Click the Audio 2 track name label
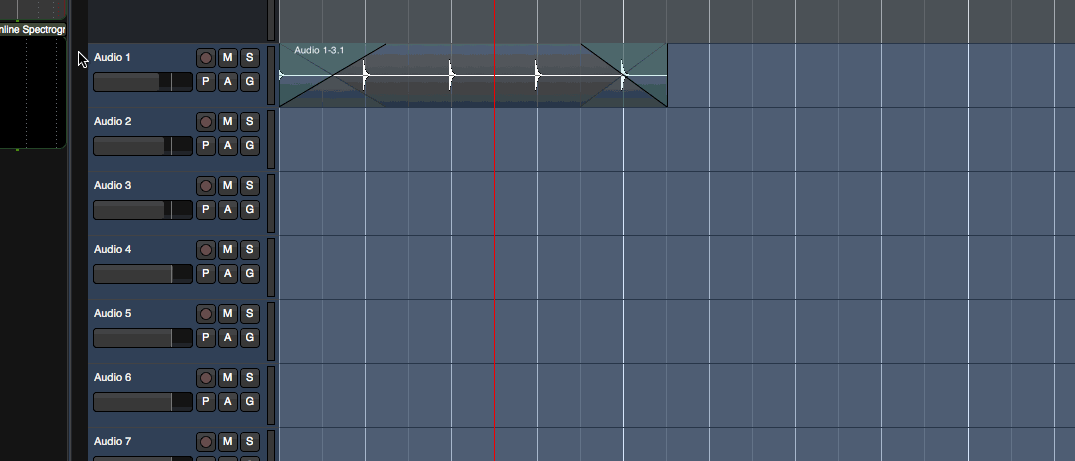 [x=113, y=122]
